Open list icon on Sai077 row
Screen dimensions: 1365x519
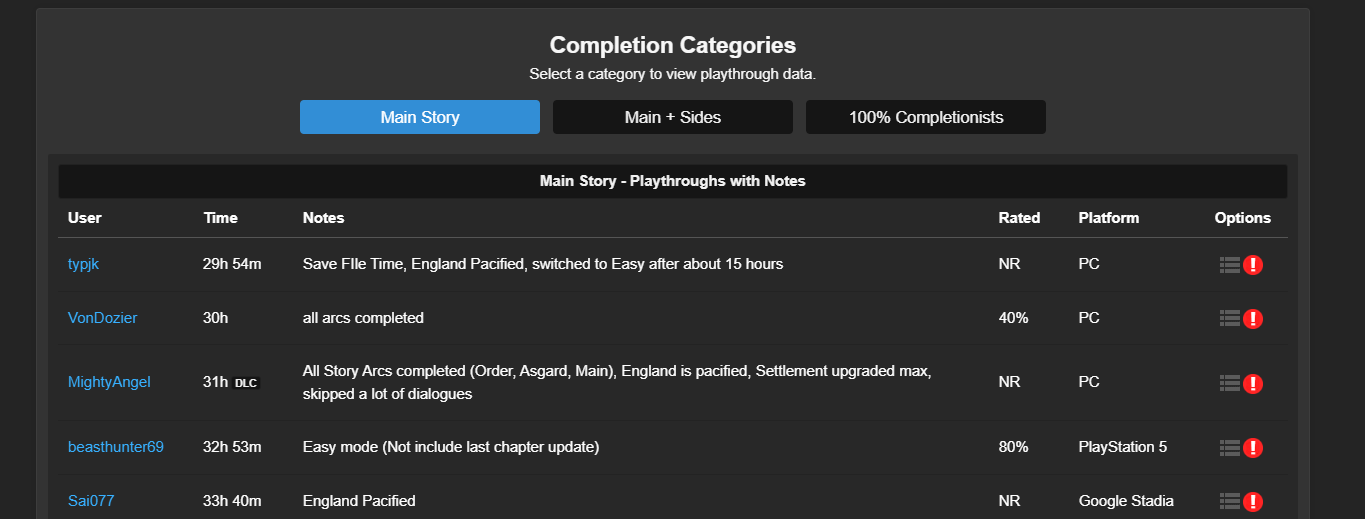[1230, 500]
